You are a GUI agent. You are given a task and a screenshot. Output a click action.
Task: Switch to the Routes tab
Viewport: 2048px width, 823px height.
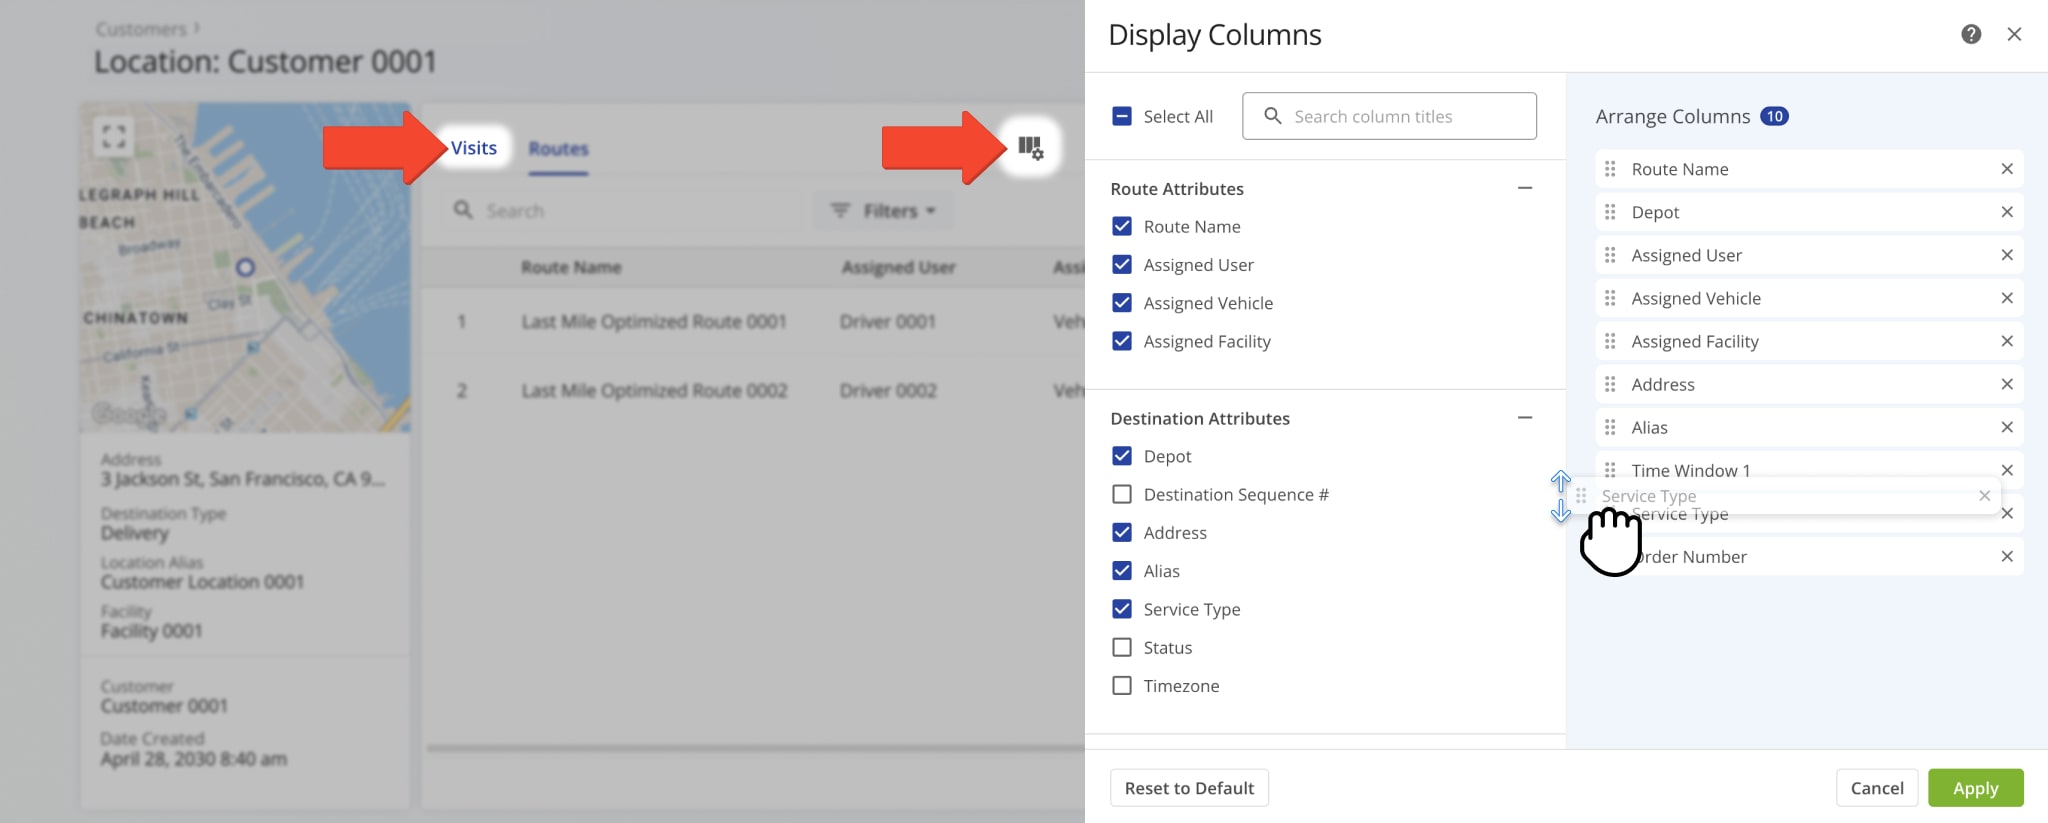558,149
